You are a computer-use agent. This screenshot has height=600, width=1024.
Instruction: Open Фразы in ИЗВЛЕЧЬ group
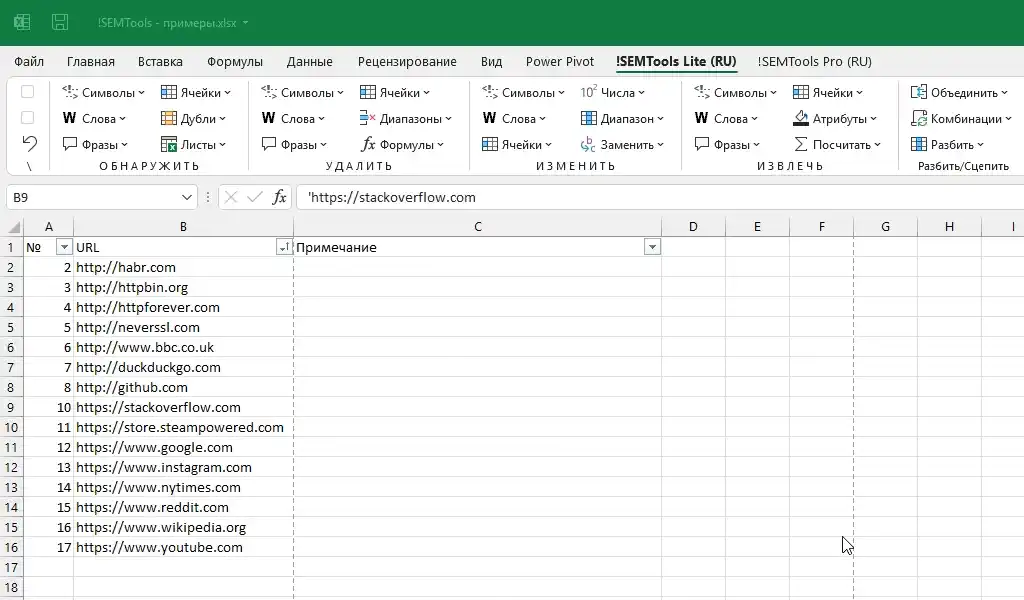[728, 145]
